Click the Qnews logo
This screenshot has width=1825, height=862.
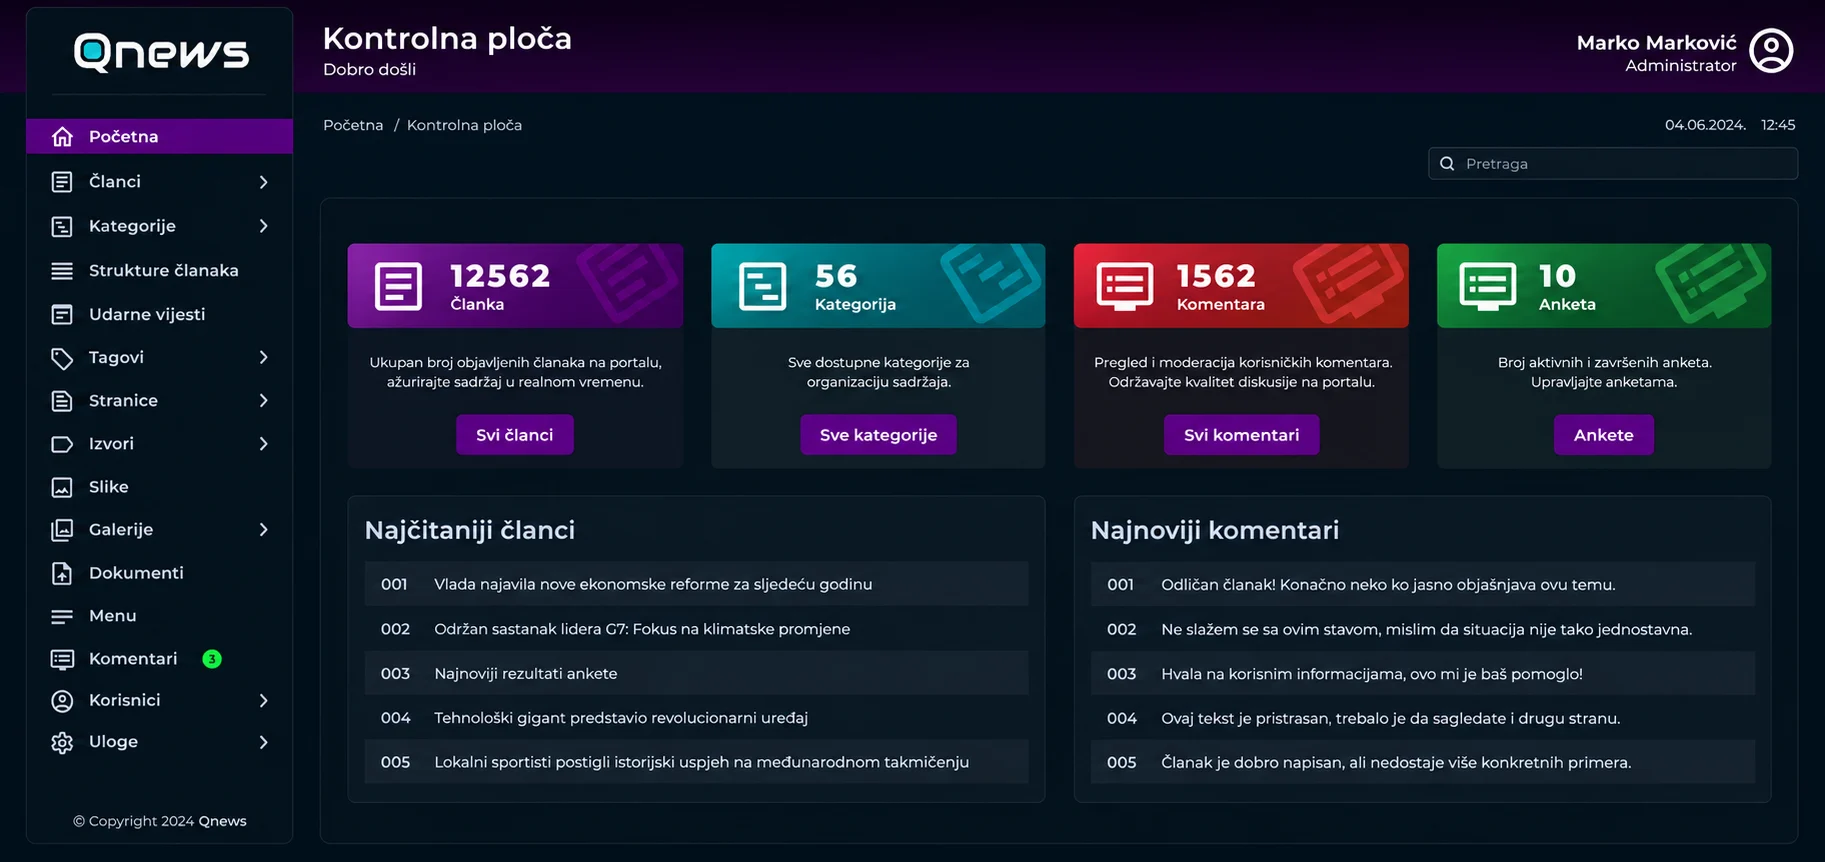161,53
